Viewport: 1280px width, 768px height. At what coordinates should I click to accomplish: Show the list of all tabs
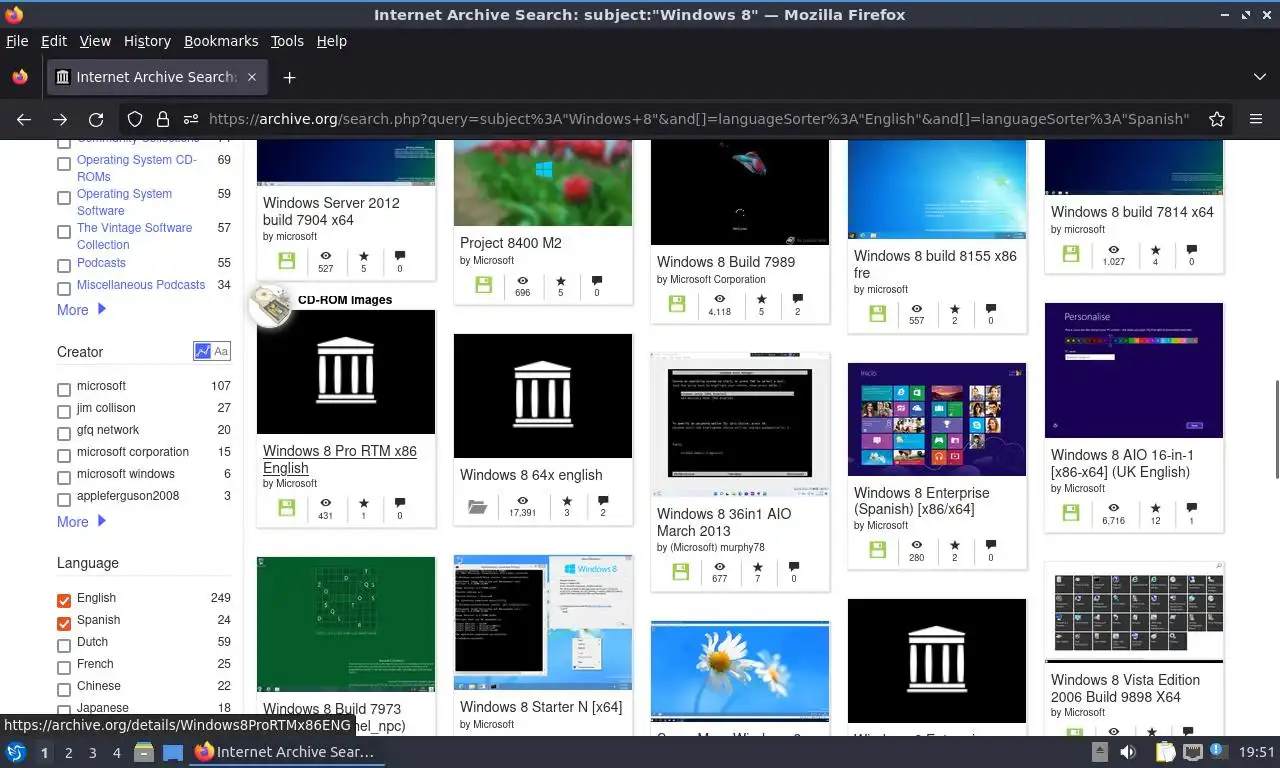(x=1260, y=77)
